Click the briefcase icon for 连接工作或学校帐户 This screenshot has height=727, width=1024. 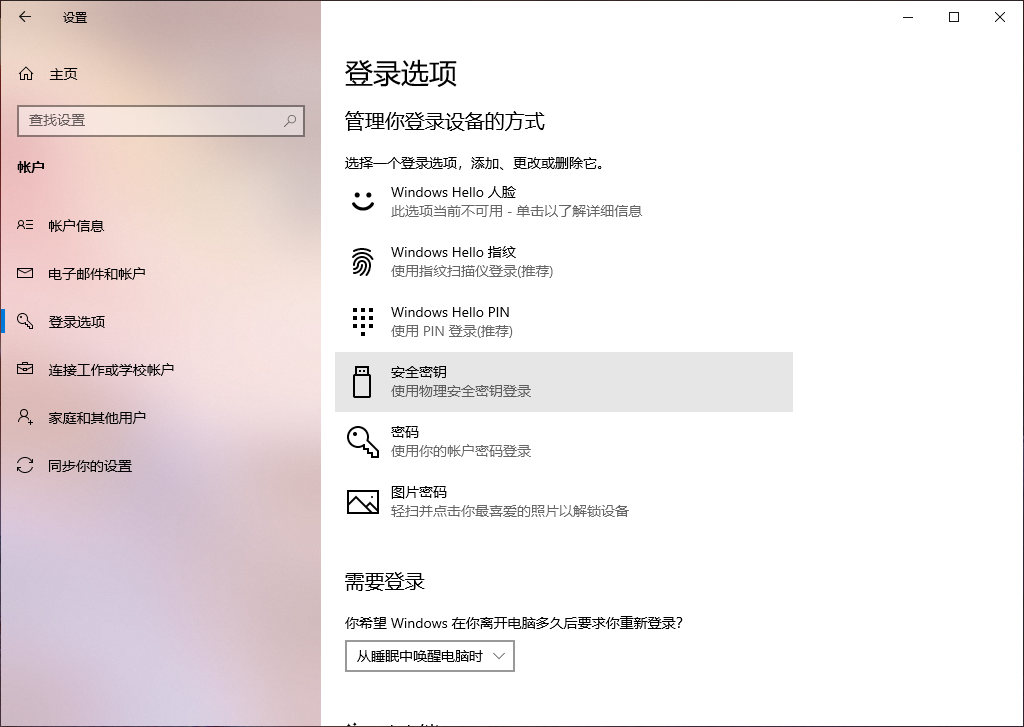25,369
